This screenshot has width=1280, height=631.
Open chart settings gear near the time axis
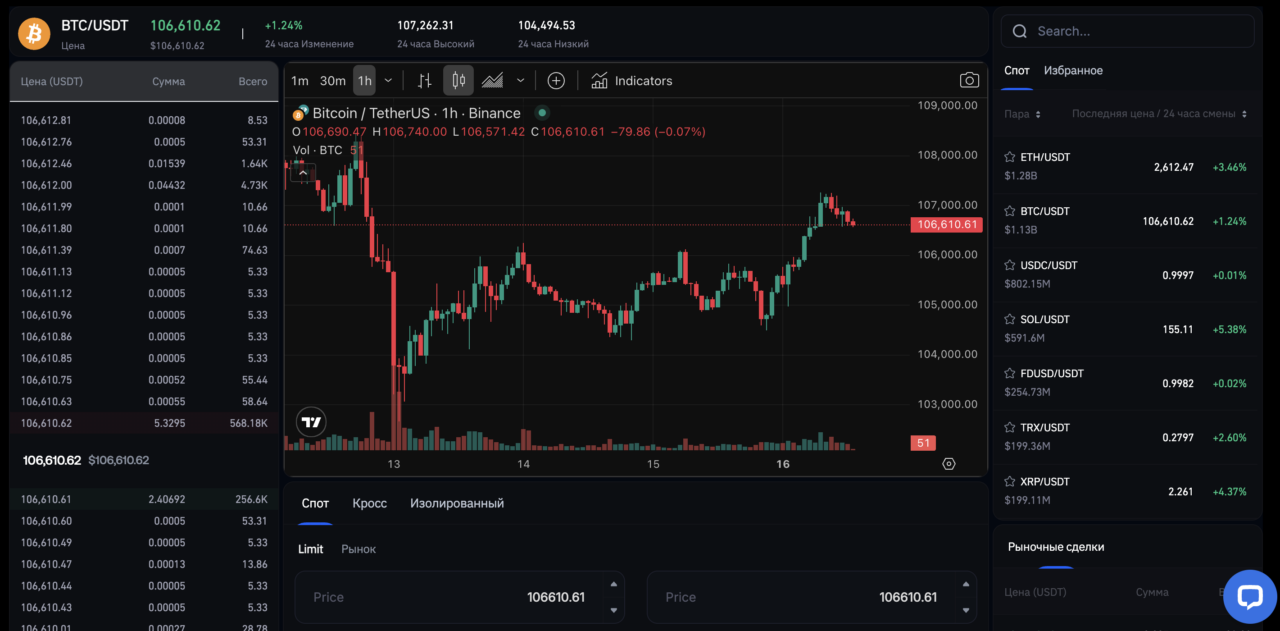(x=948, y=464)
